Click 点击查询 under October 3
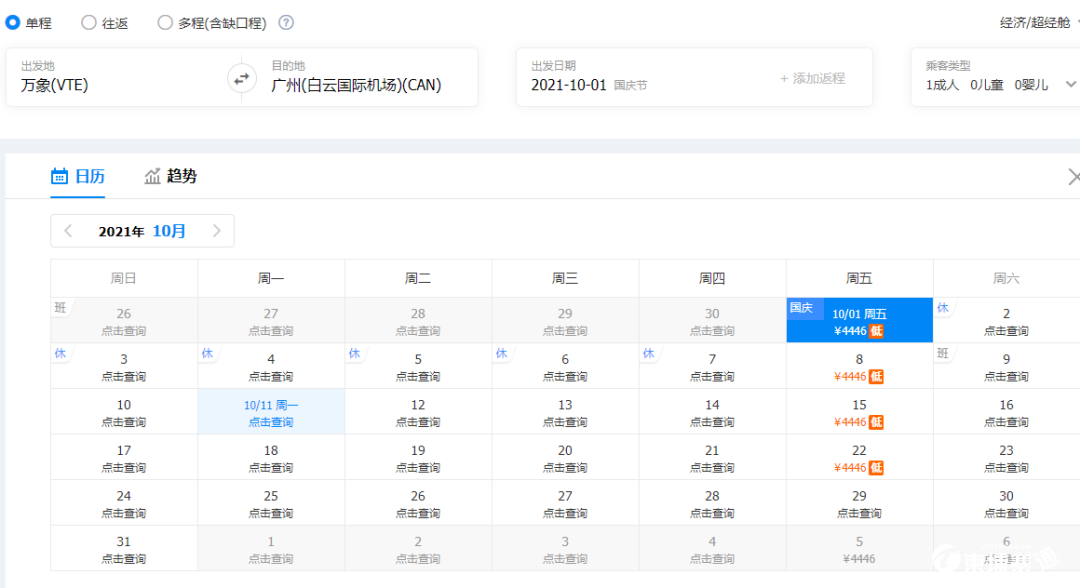Screen dimensions: 1080x588 click(x=124, y=377)
